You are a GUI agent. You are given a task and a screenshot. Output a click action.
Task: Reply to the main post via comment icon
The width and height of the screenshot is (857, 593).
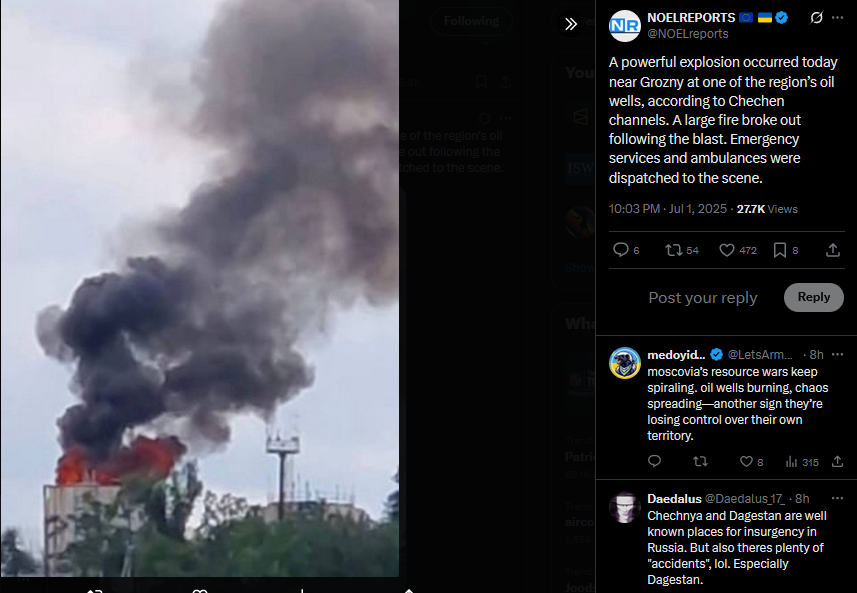620,250
